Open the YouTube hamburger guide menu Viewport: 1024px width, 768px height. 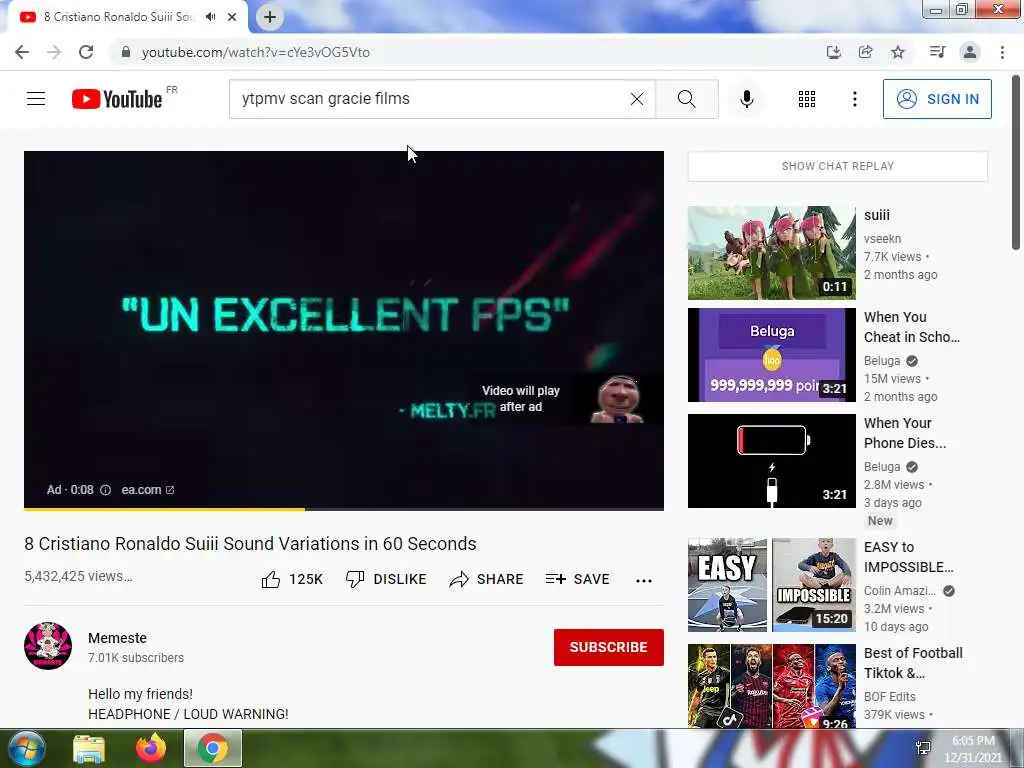(x=36, y=99)
